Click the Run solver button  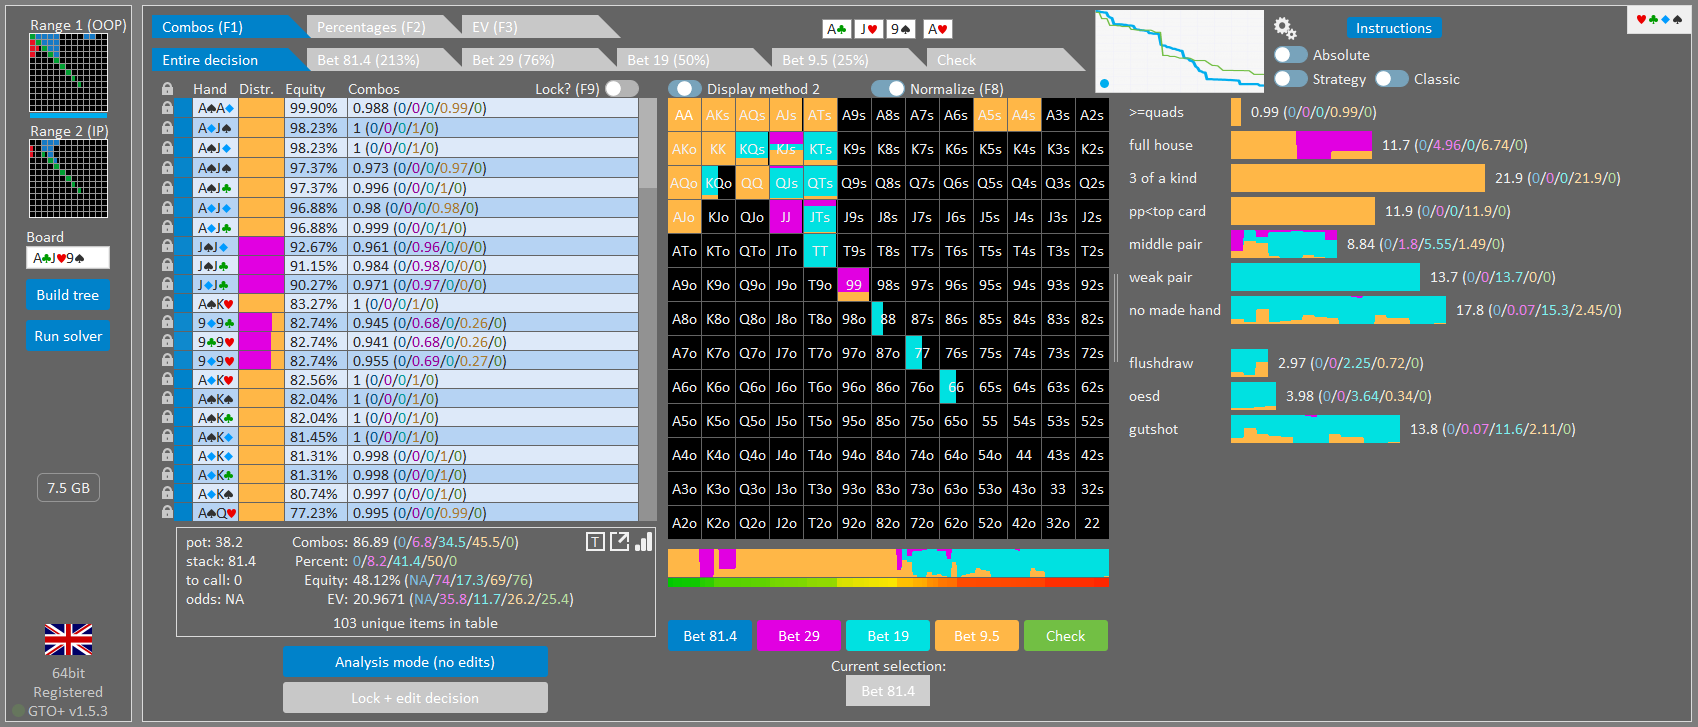pyautogui.click(x=67, y=336)
